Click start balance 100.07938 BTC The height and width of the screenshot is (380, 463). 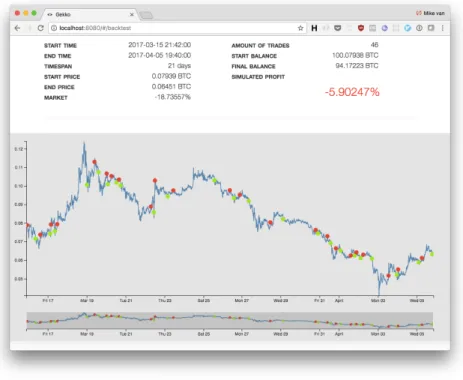[355, 55]
